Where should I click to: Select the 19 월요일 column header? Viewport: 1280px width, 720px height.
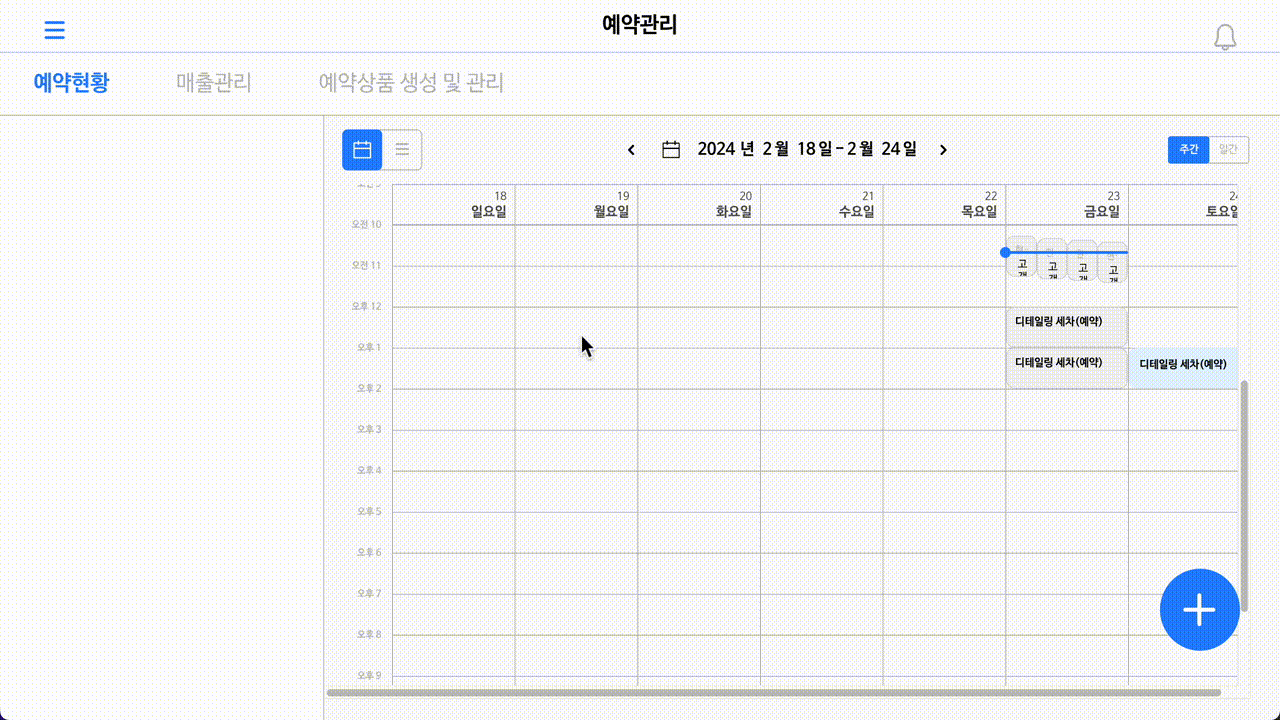point(576,204)
